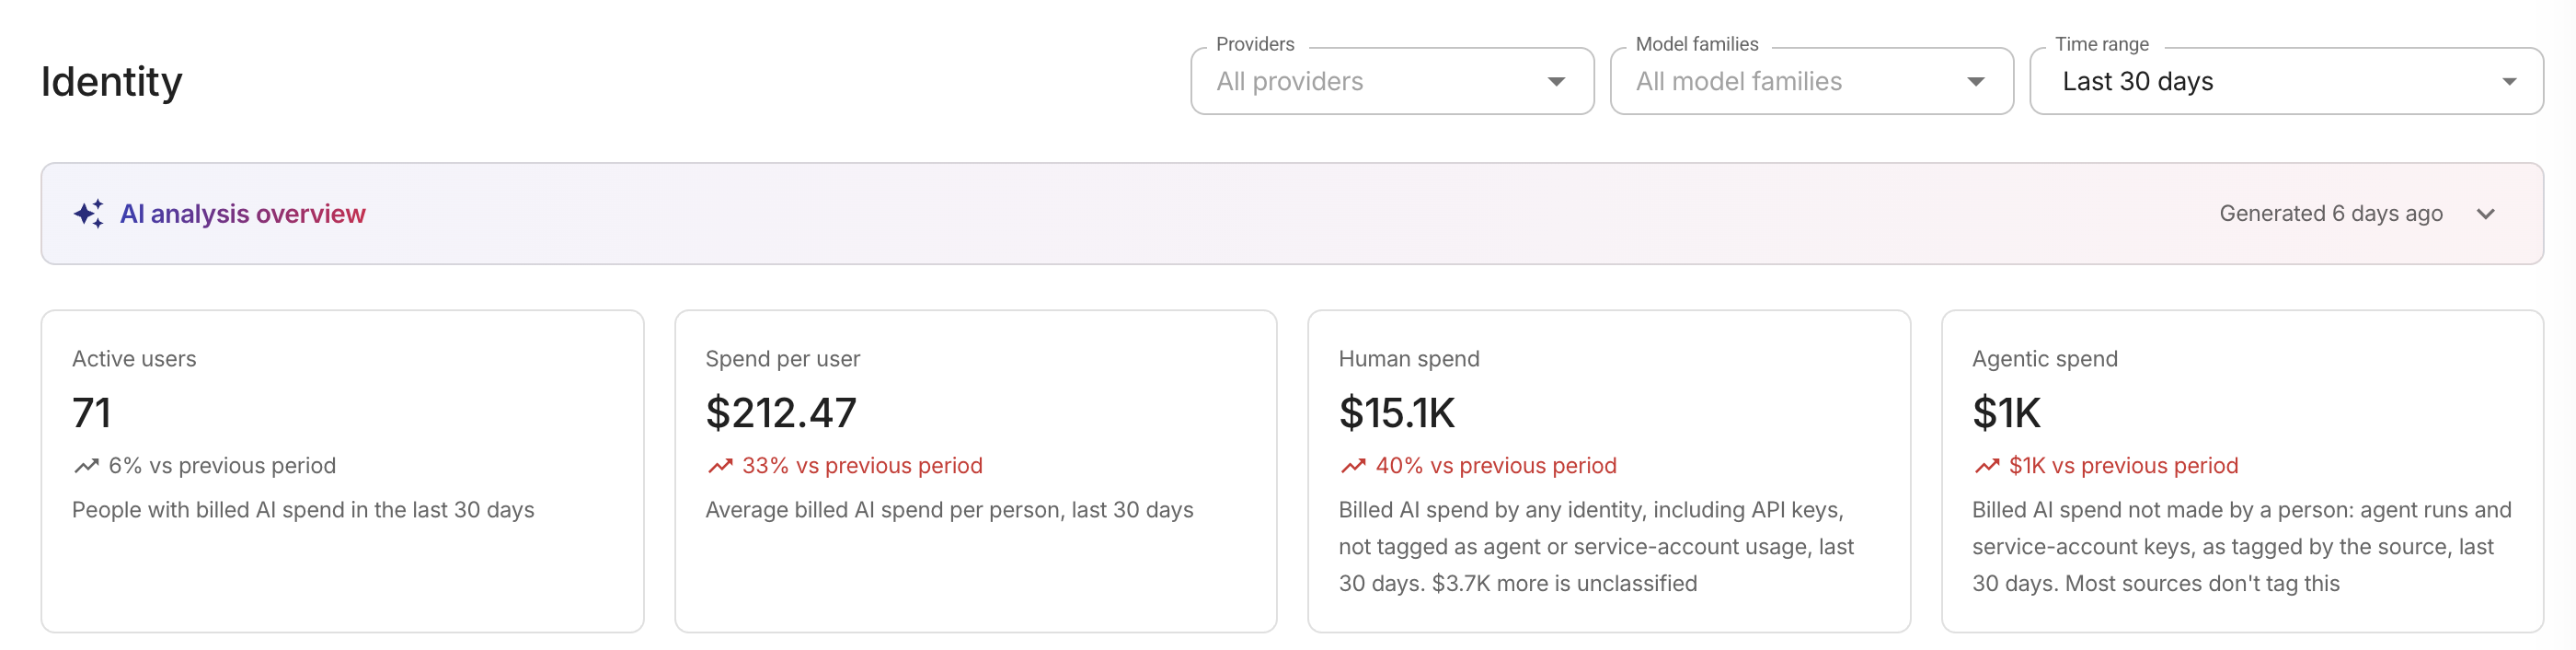Click the Human spend trend arrow icon

1353,465
